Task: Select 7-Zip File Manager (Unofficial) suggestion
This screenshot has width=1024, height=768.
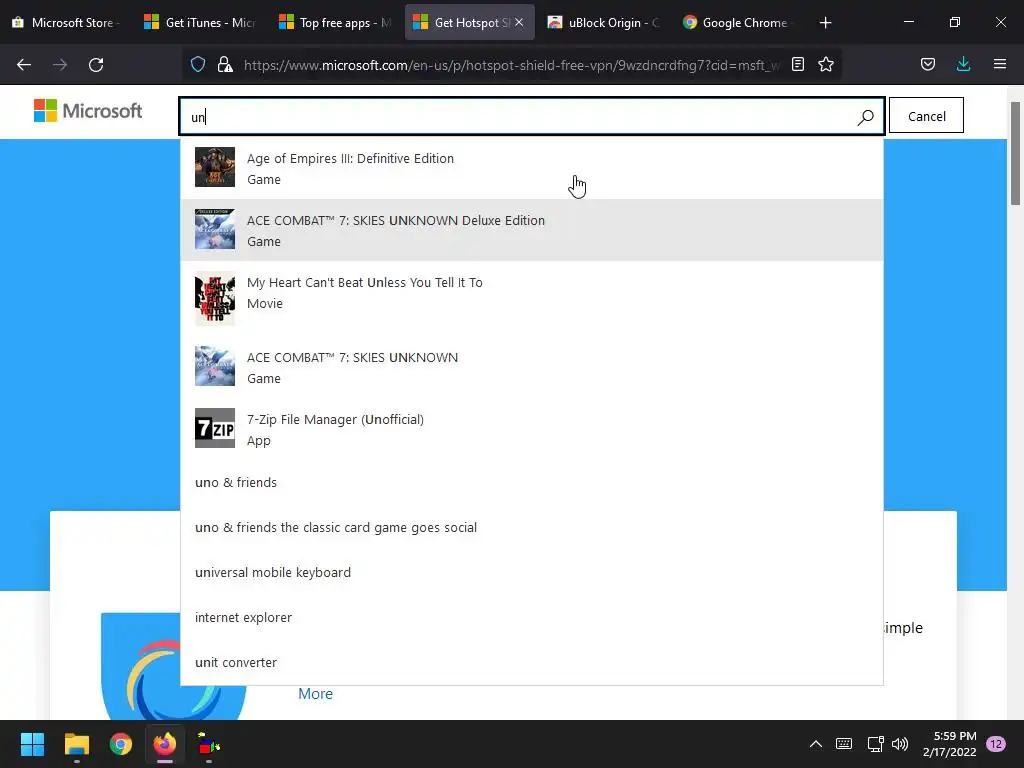Action: tap(532, 429)
